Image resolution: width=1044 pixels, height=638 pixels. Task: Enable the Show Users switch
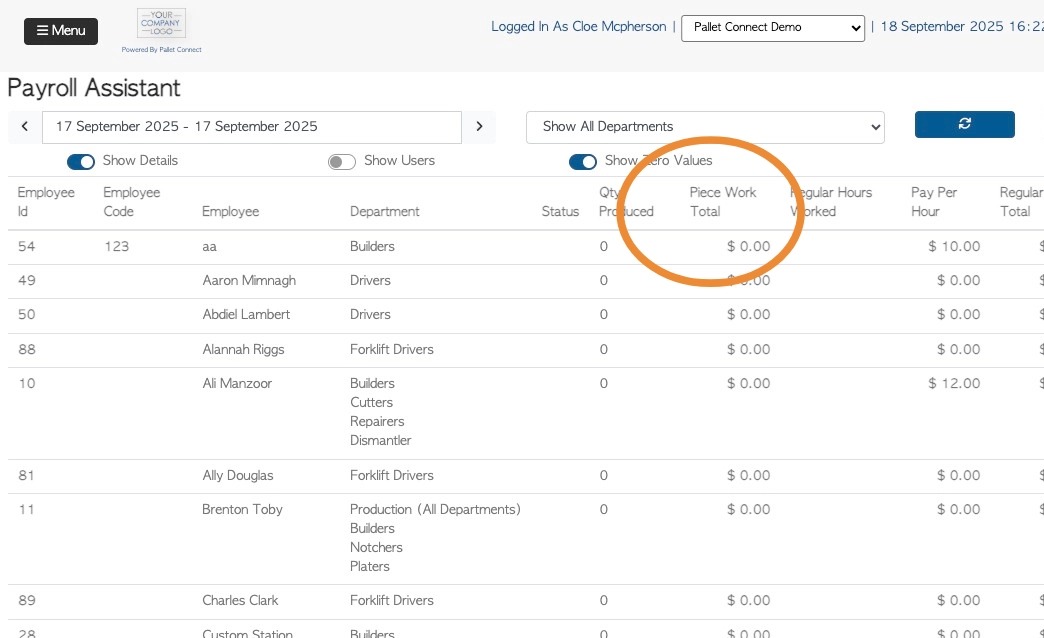(x=342, y=161)
